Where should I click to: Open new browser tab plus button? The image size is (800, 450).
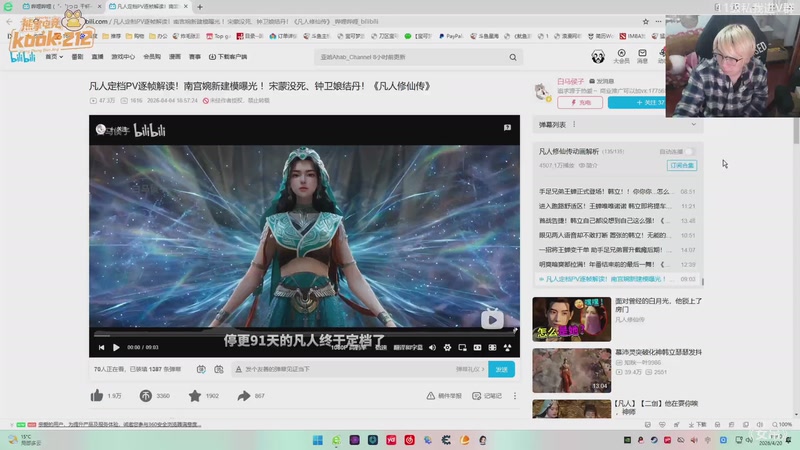pos(199,7)
